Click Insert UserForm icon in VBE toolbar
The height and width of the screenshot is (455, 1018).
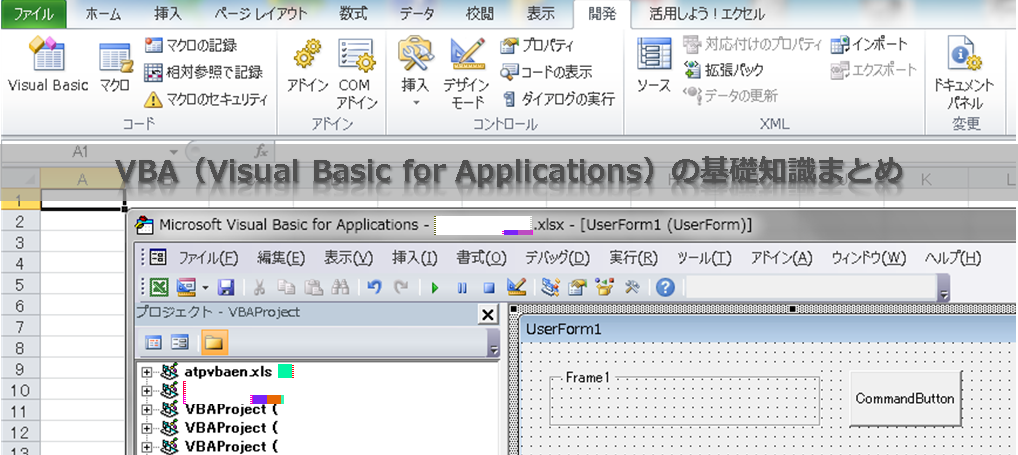(x=187, y=287)
